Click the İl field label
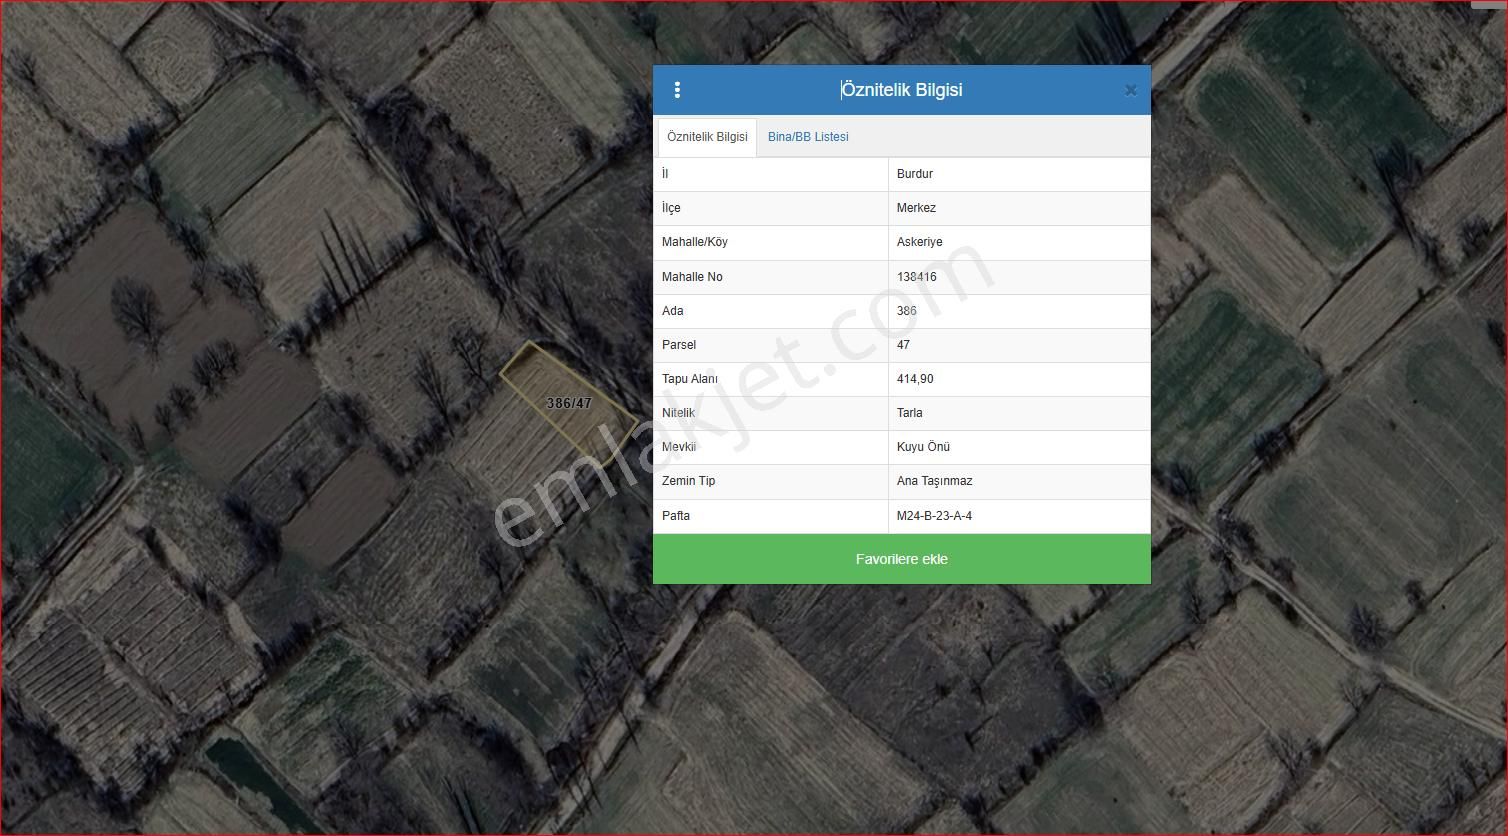Image resolution: width=1508 pixels, height=836 pixels. tap(665, 174)
